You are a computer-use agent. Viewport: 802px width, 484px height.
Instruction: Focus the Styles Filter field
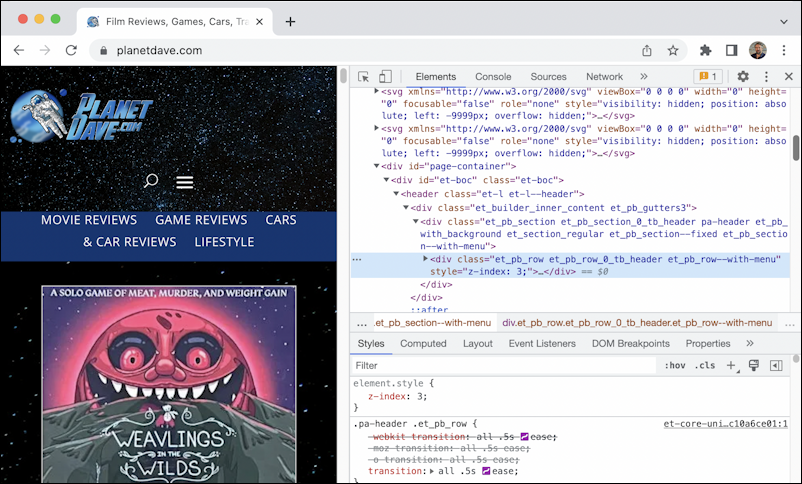tap(504, 365)
